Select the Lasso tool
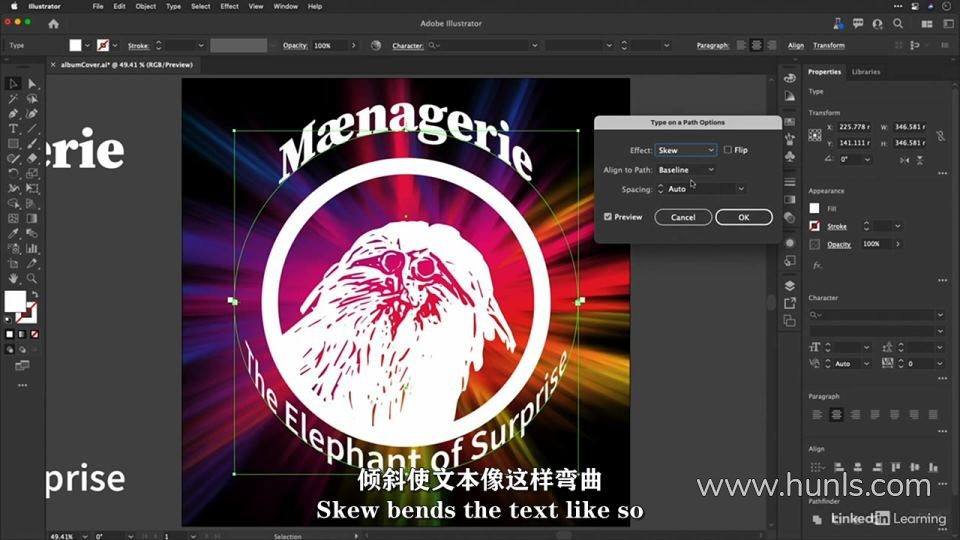Image resolution: width=960 pixels, height=540 pixels. click(x=32, y=99)
